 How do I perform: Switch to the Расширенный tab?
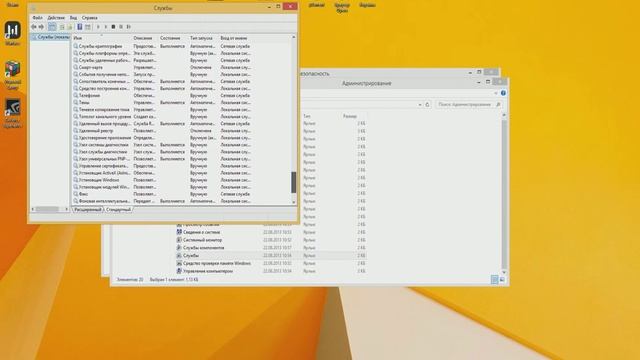coord(87,210)
